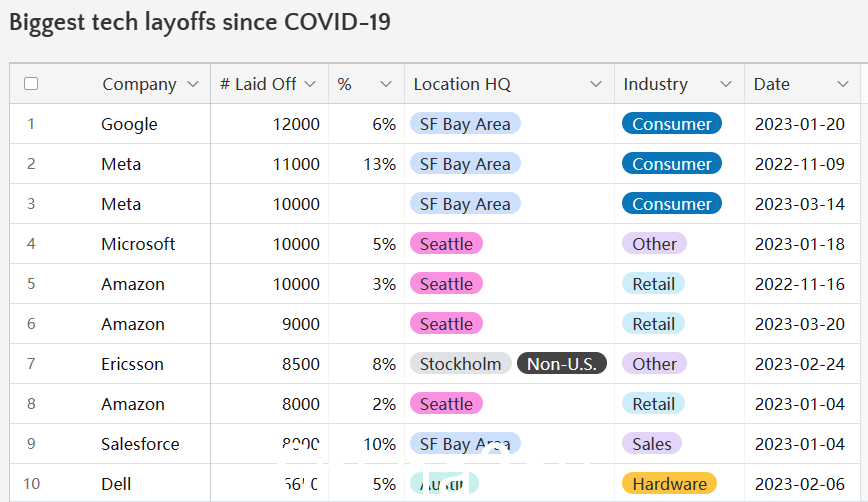
Task: Click Google's Consumer industry tag
Action: point(672,124)
